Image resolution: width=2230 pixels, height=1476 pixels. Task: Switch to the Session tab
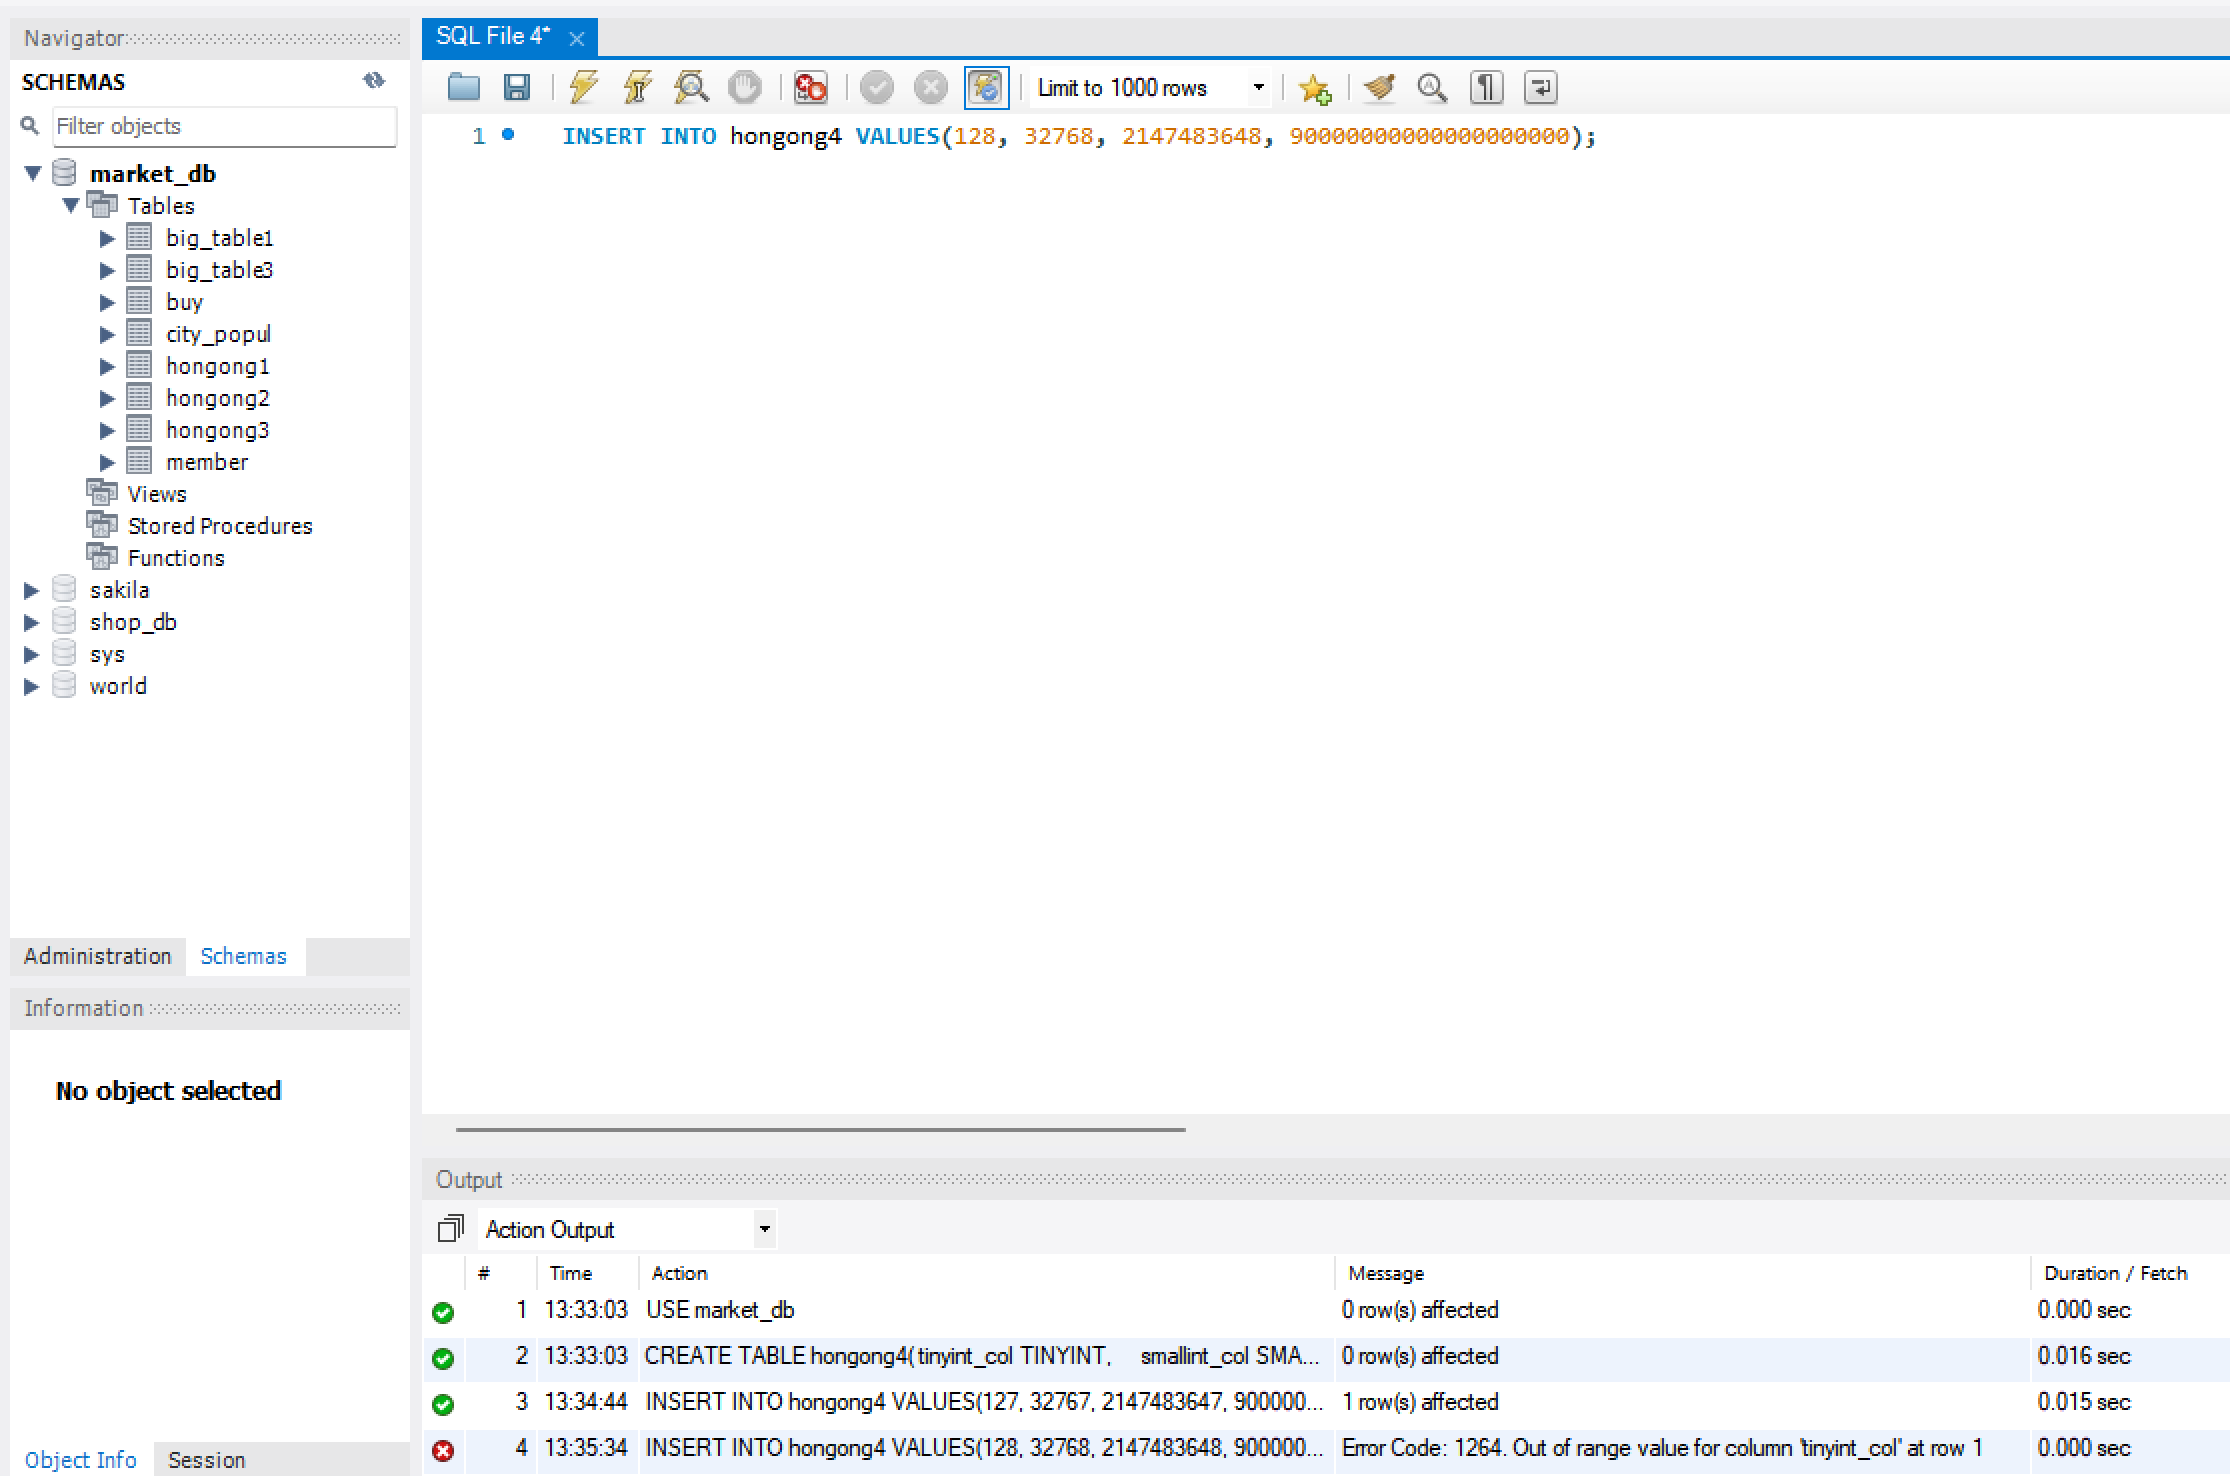pos(206,1460)
